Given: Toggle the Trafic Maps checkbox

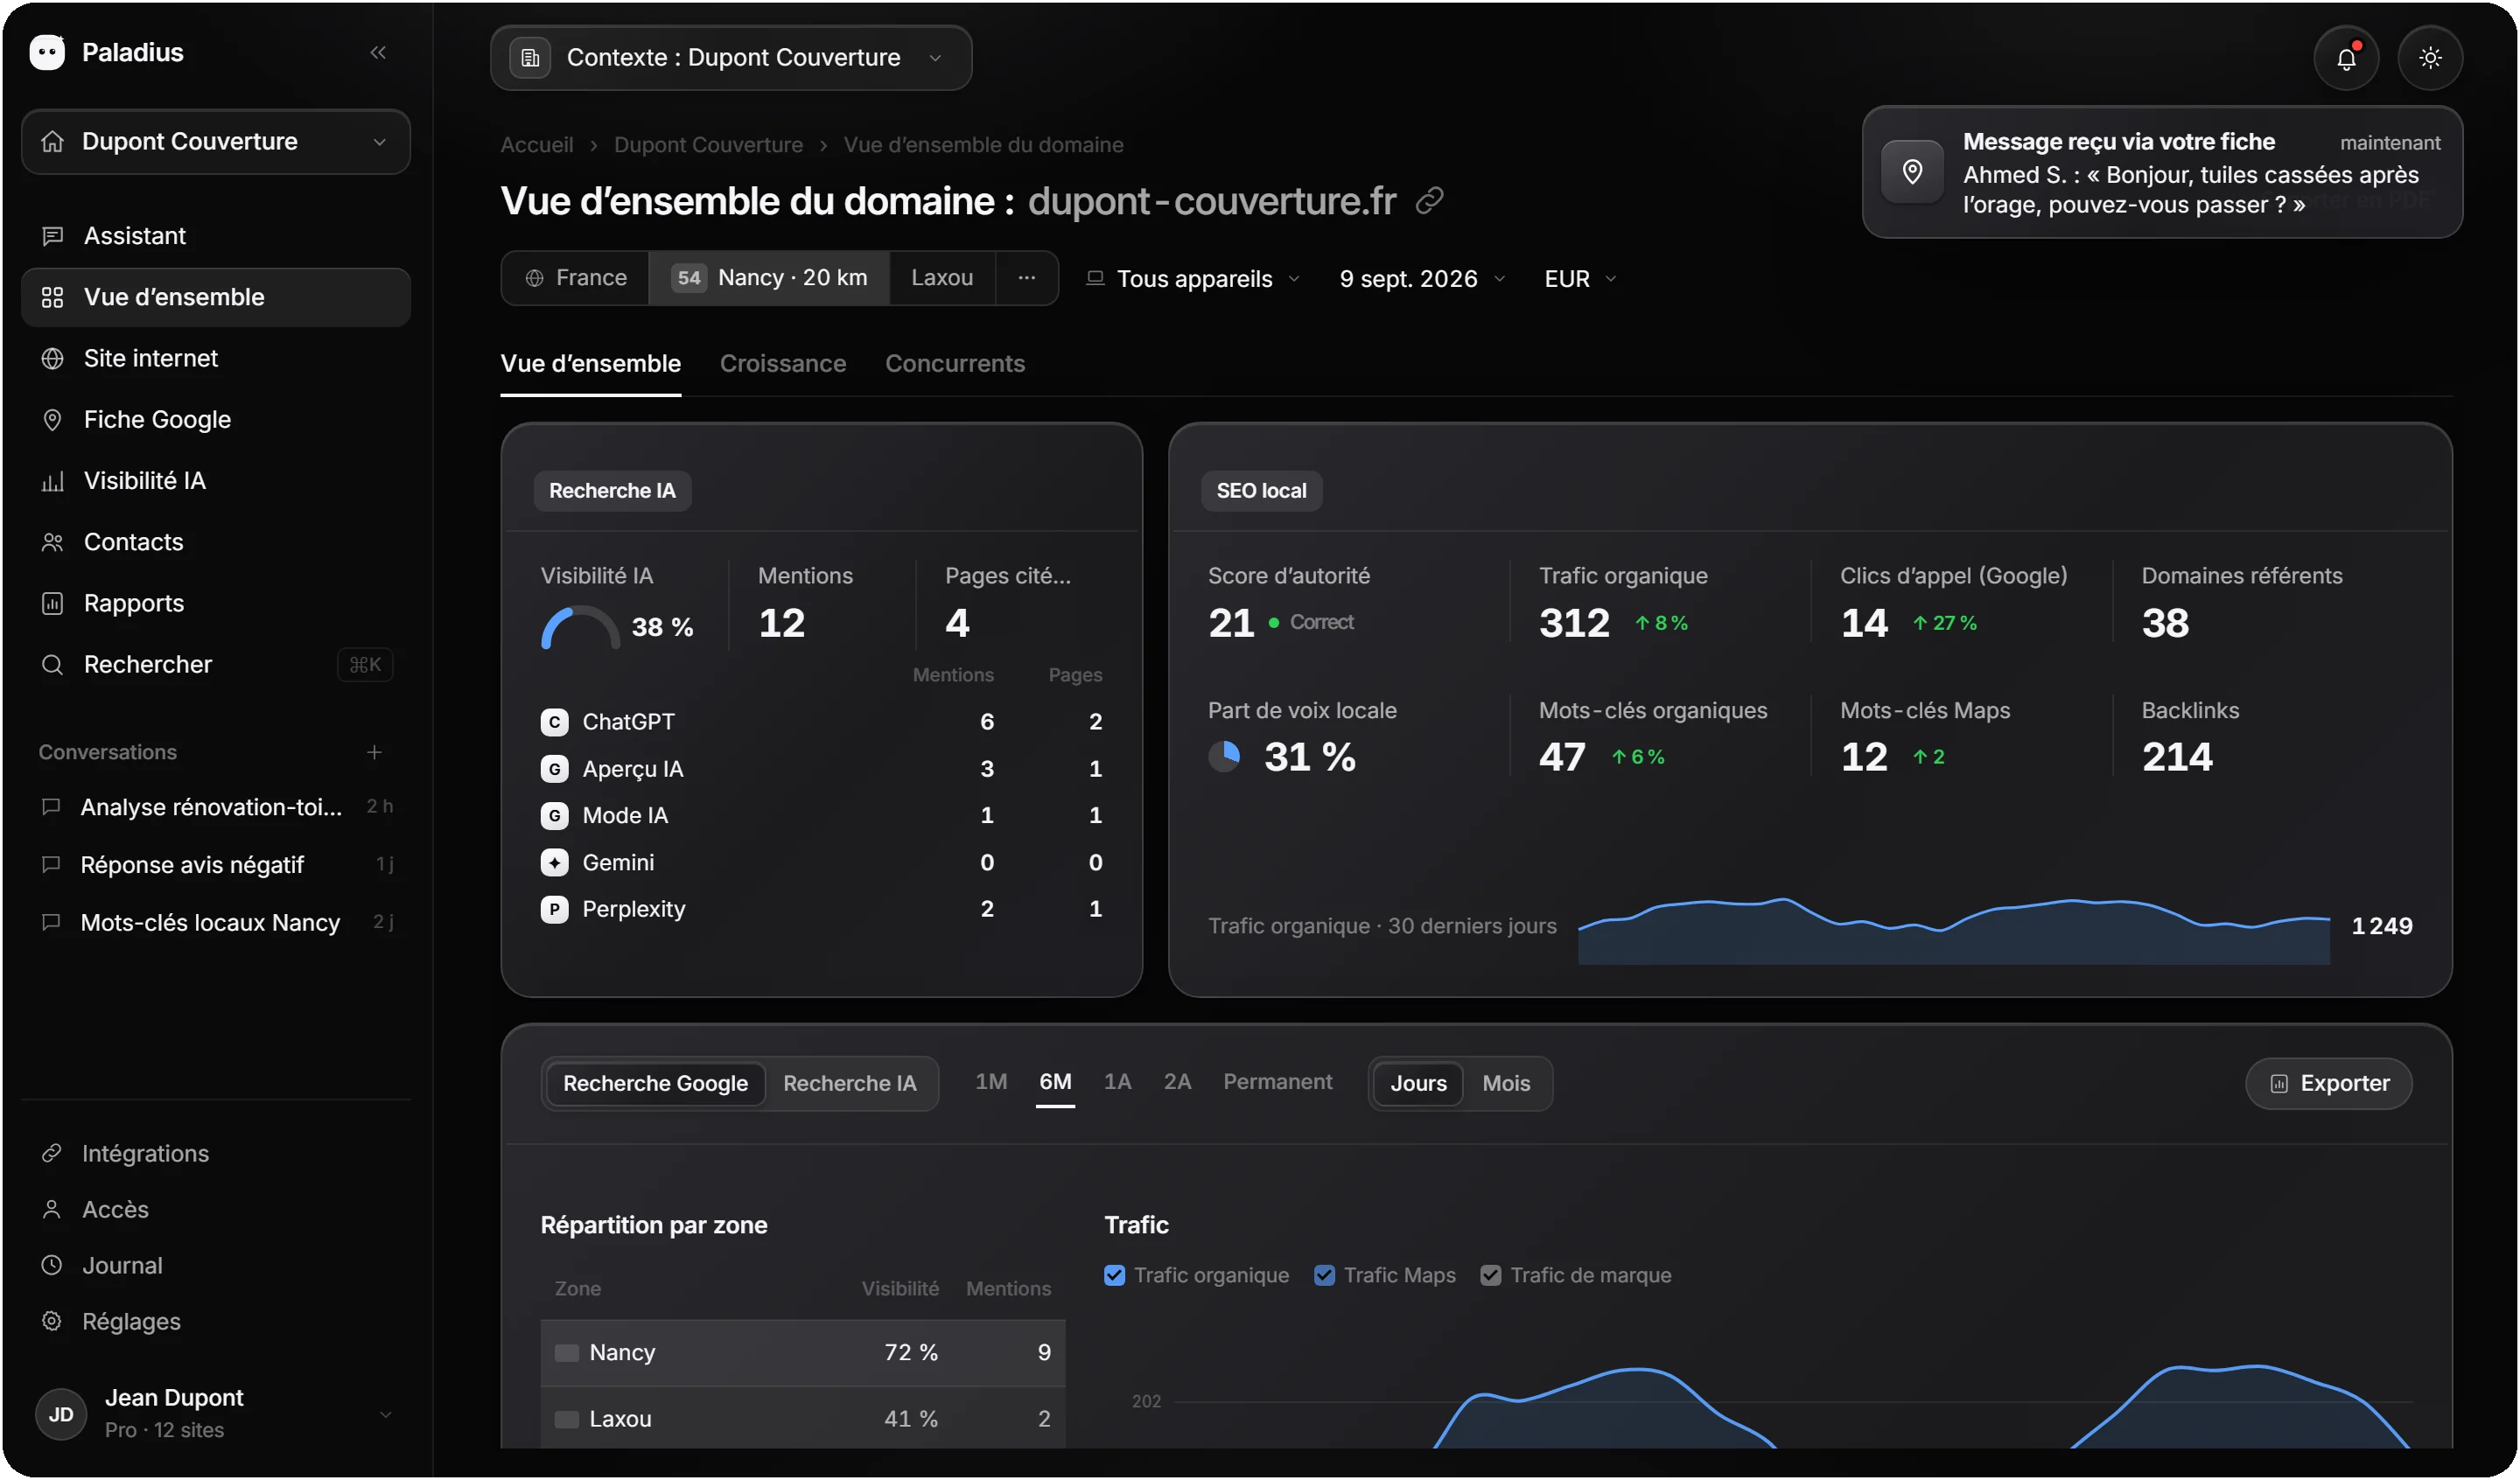Looking at the screenshot, I should click(x=1324, y=1276).
